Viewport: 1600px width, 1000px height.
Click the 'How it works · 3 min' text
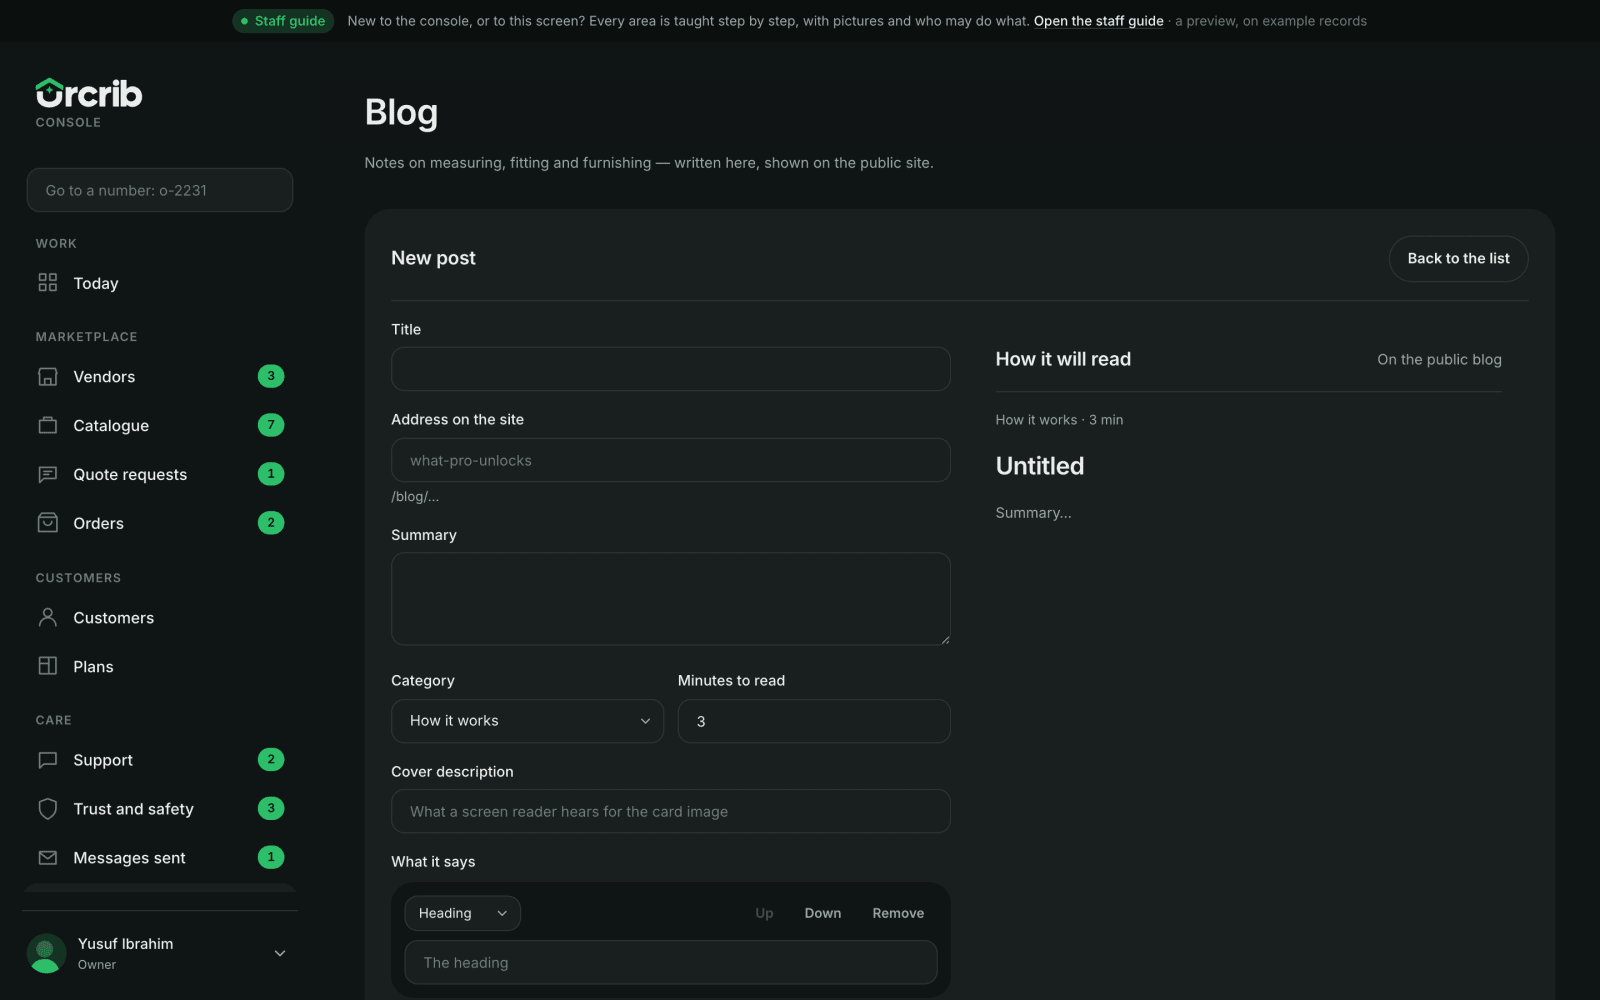(1059, 420)
